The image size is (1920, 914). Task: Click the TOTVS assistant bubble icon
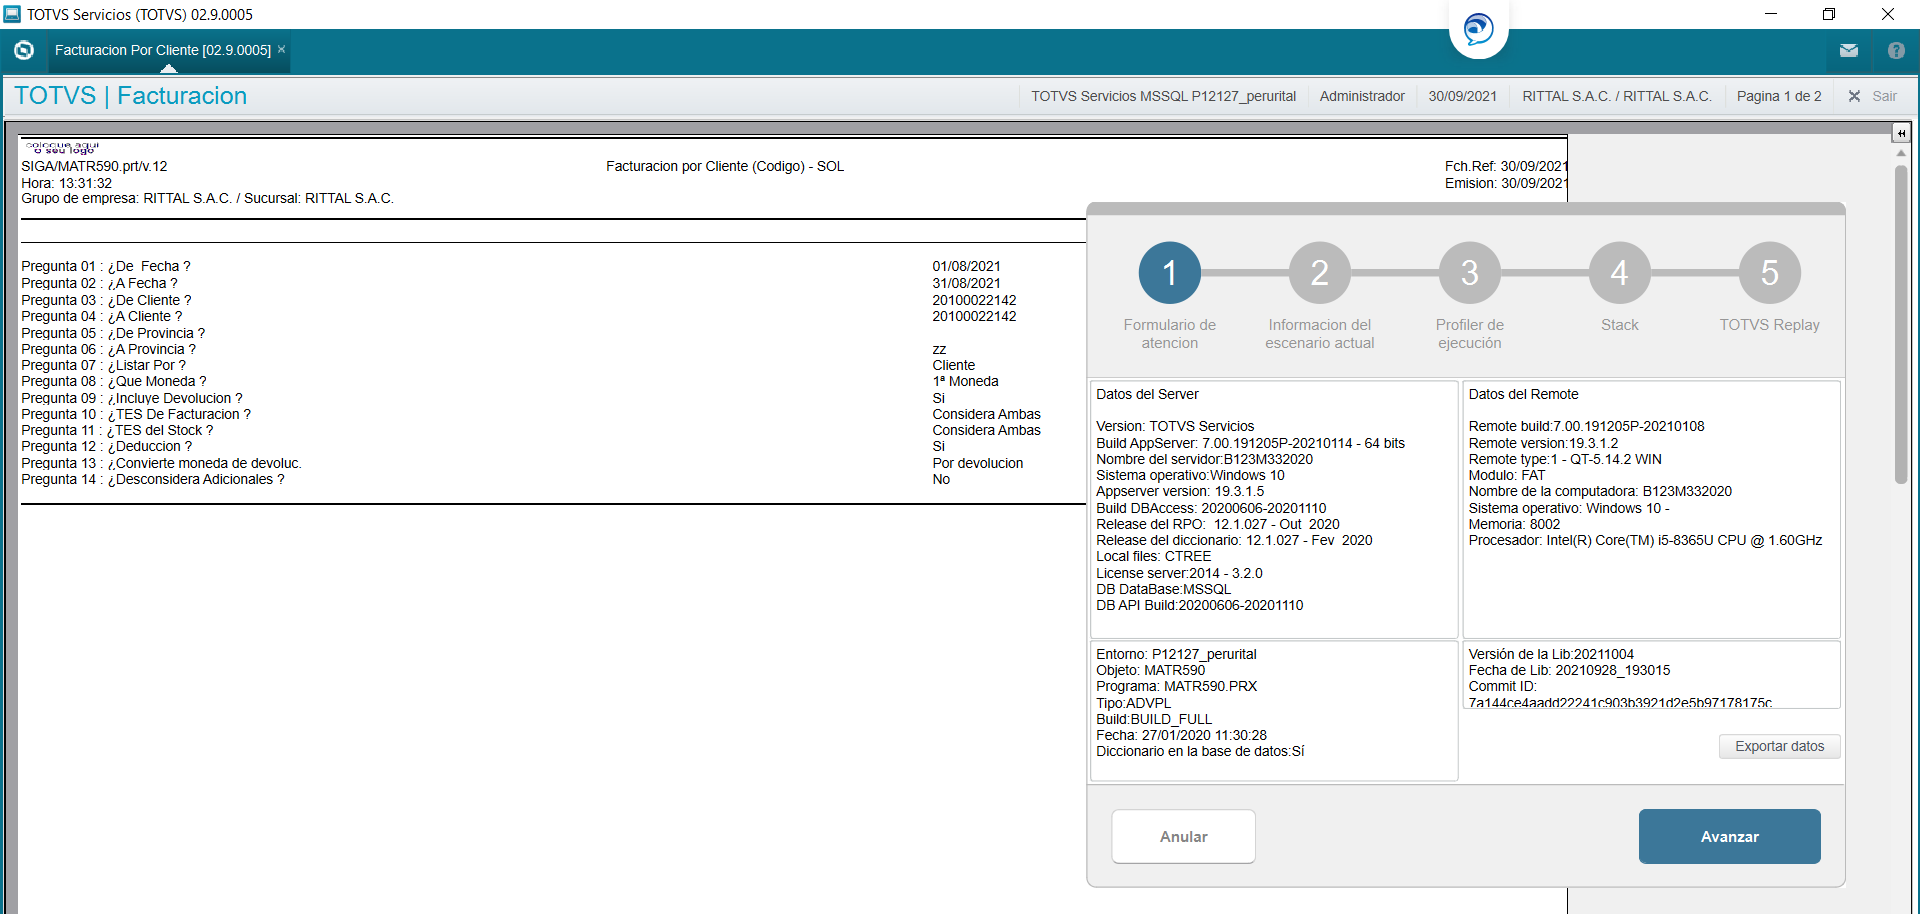(x=1478, y=29)
